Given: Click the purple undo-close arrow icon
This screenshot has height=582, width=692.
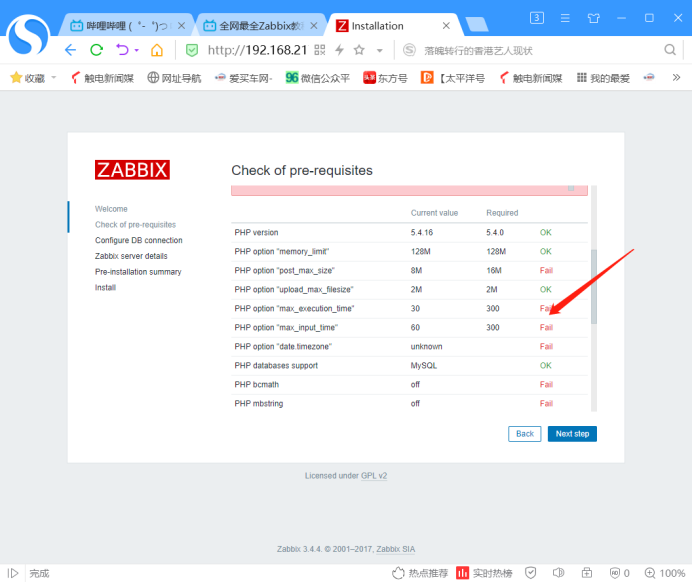Looking at the screenshot, I should tap(122, 50).
